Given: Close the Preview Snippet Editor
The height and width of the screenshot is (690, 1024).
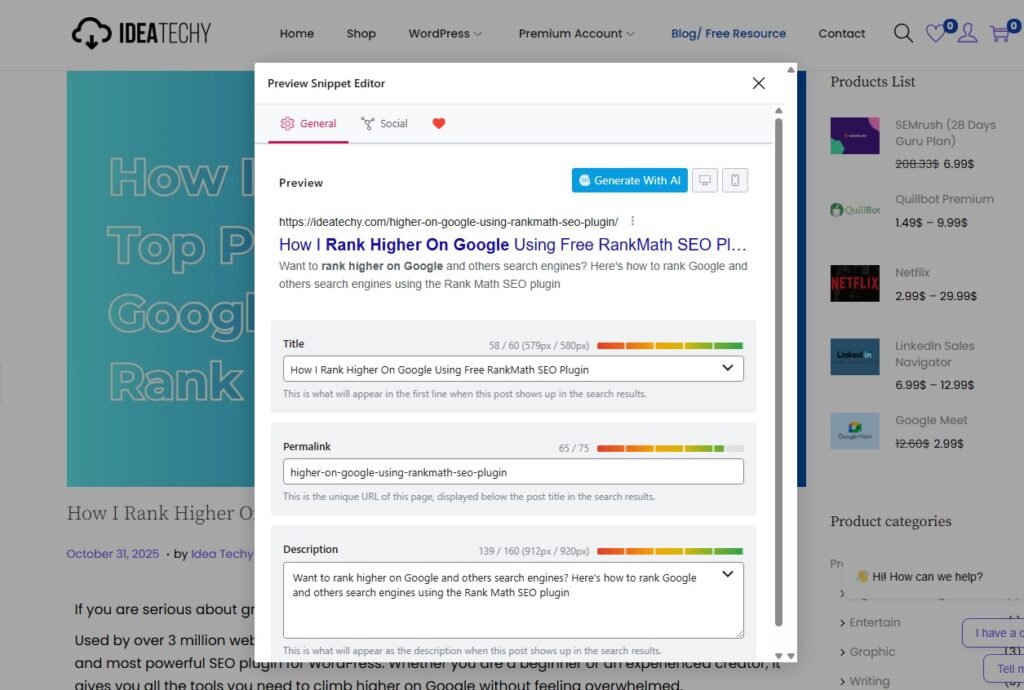Looking at the screenshot, I should coord(758,83).
